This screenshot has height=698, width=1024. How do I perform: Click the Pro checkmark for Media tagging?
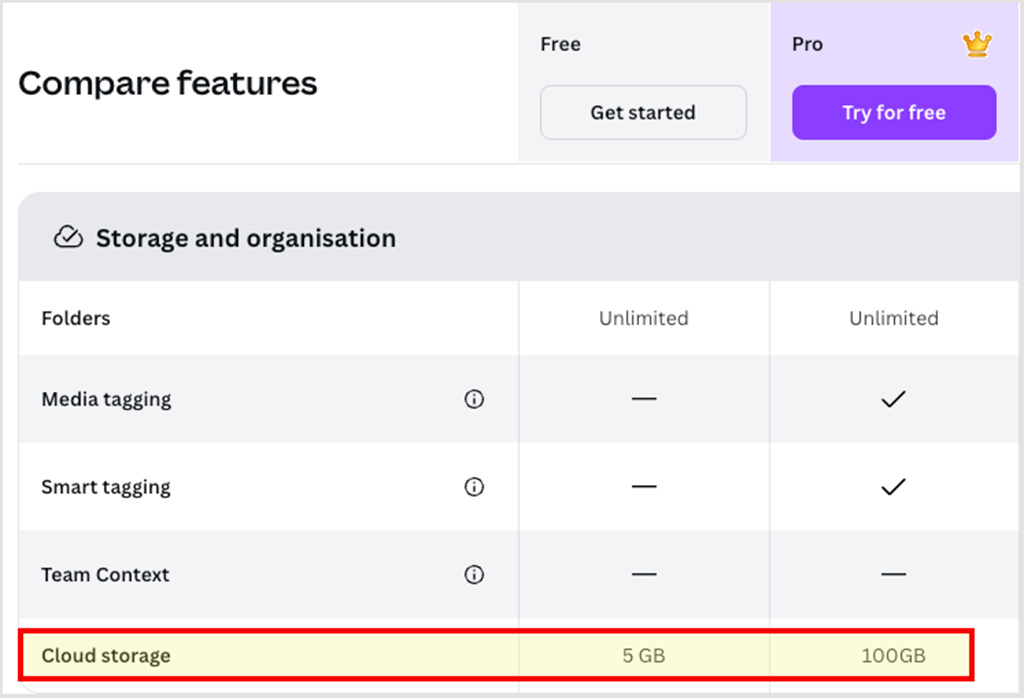[x=893, y=399]
